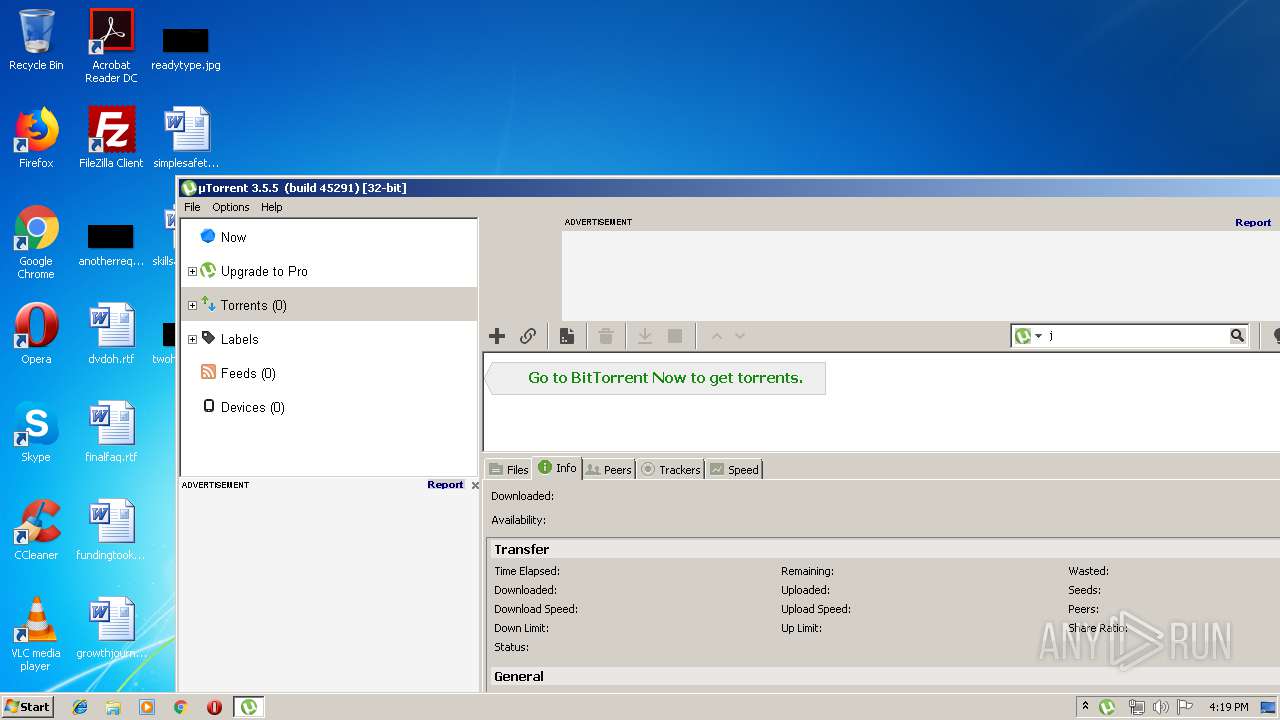Viewport: 1280px width, 720px height.
Task: Click Report link above top advertisement
Action: click(1253, 222)
